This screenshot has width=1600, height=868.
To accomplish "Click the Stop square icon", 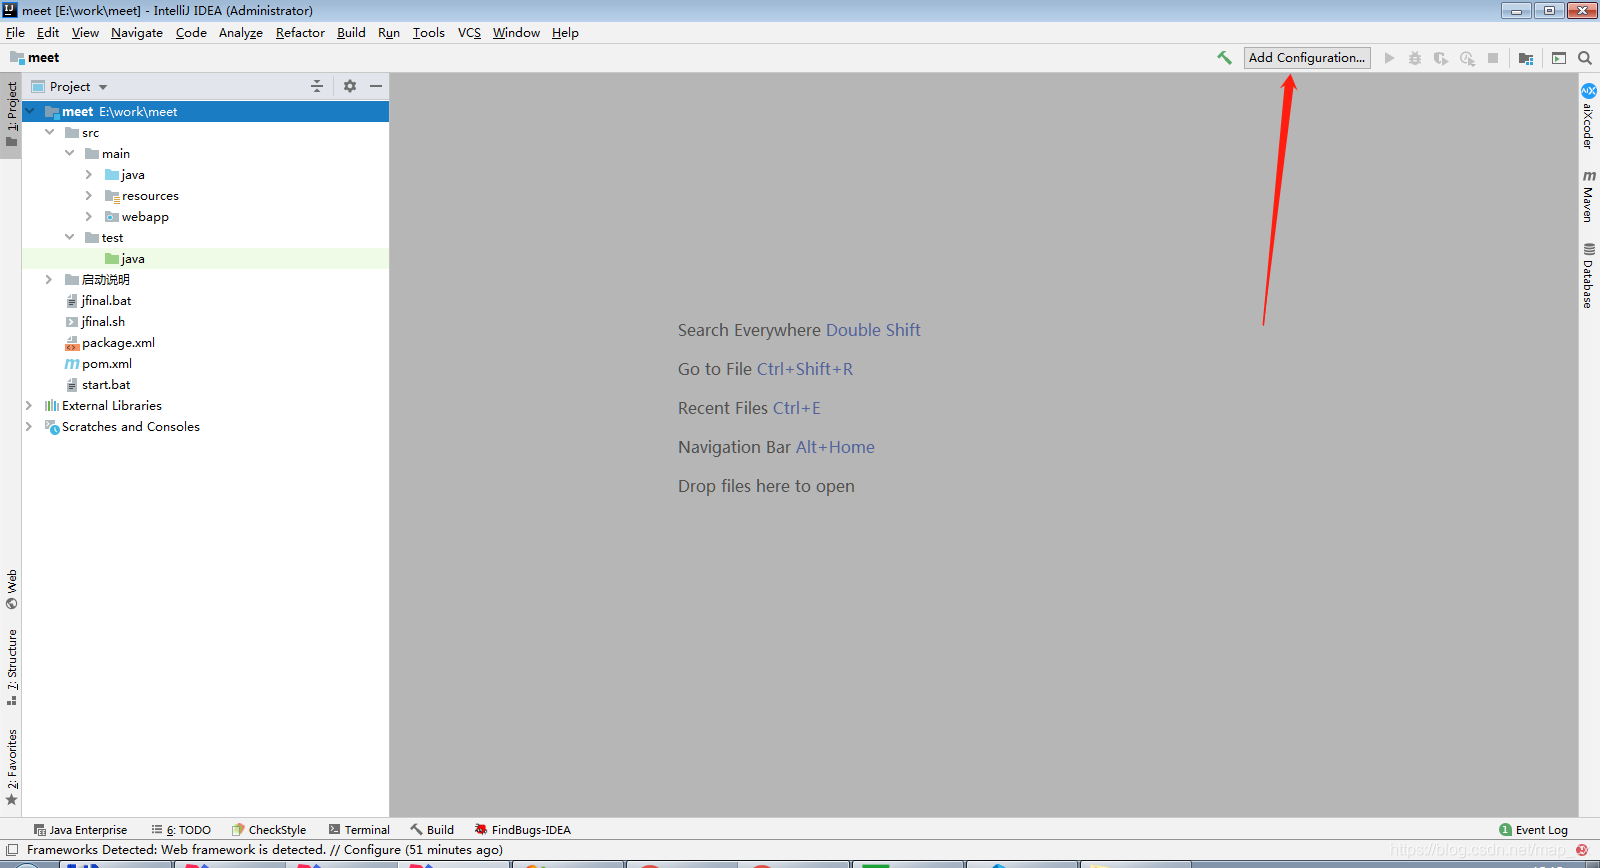I will tap(1493, 58).
